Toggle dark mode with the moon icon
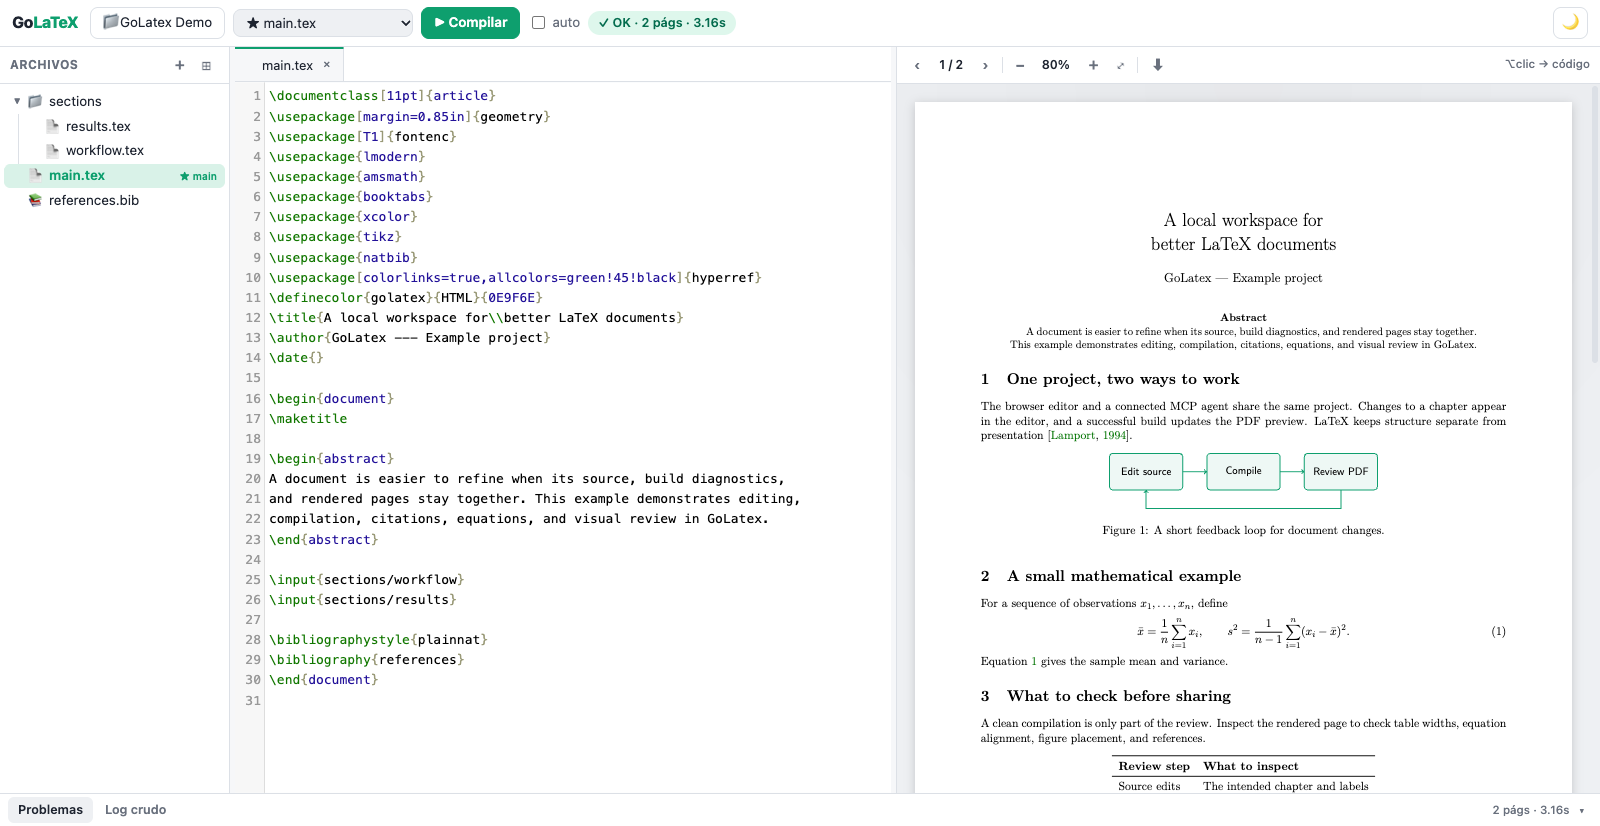The height and width of the screenshot is (826, 1600). 1570,22
